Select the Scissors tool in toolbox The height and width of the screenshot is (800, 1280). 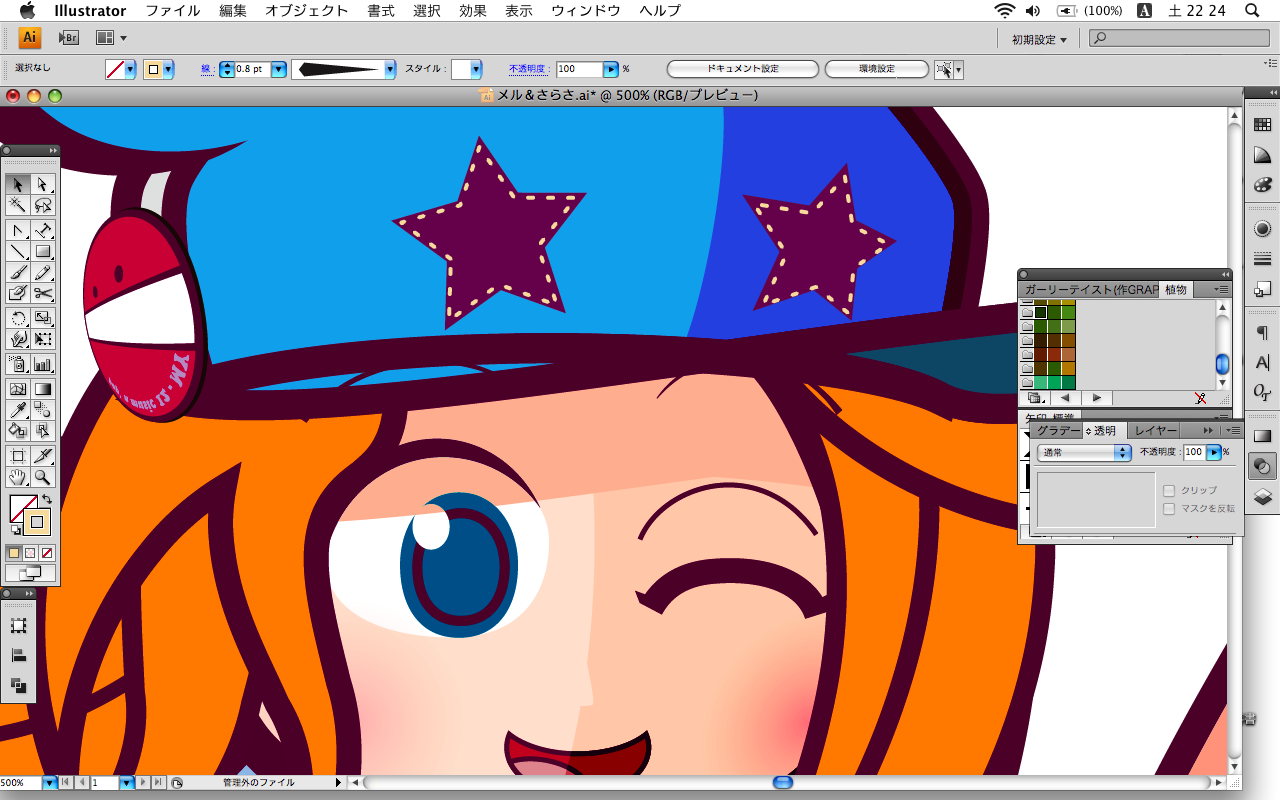tap(43, 293)
